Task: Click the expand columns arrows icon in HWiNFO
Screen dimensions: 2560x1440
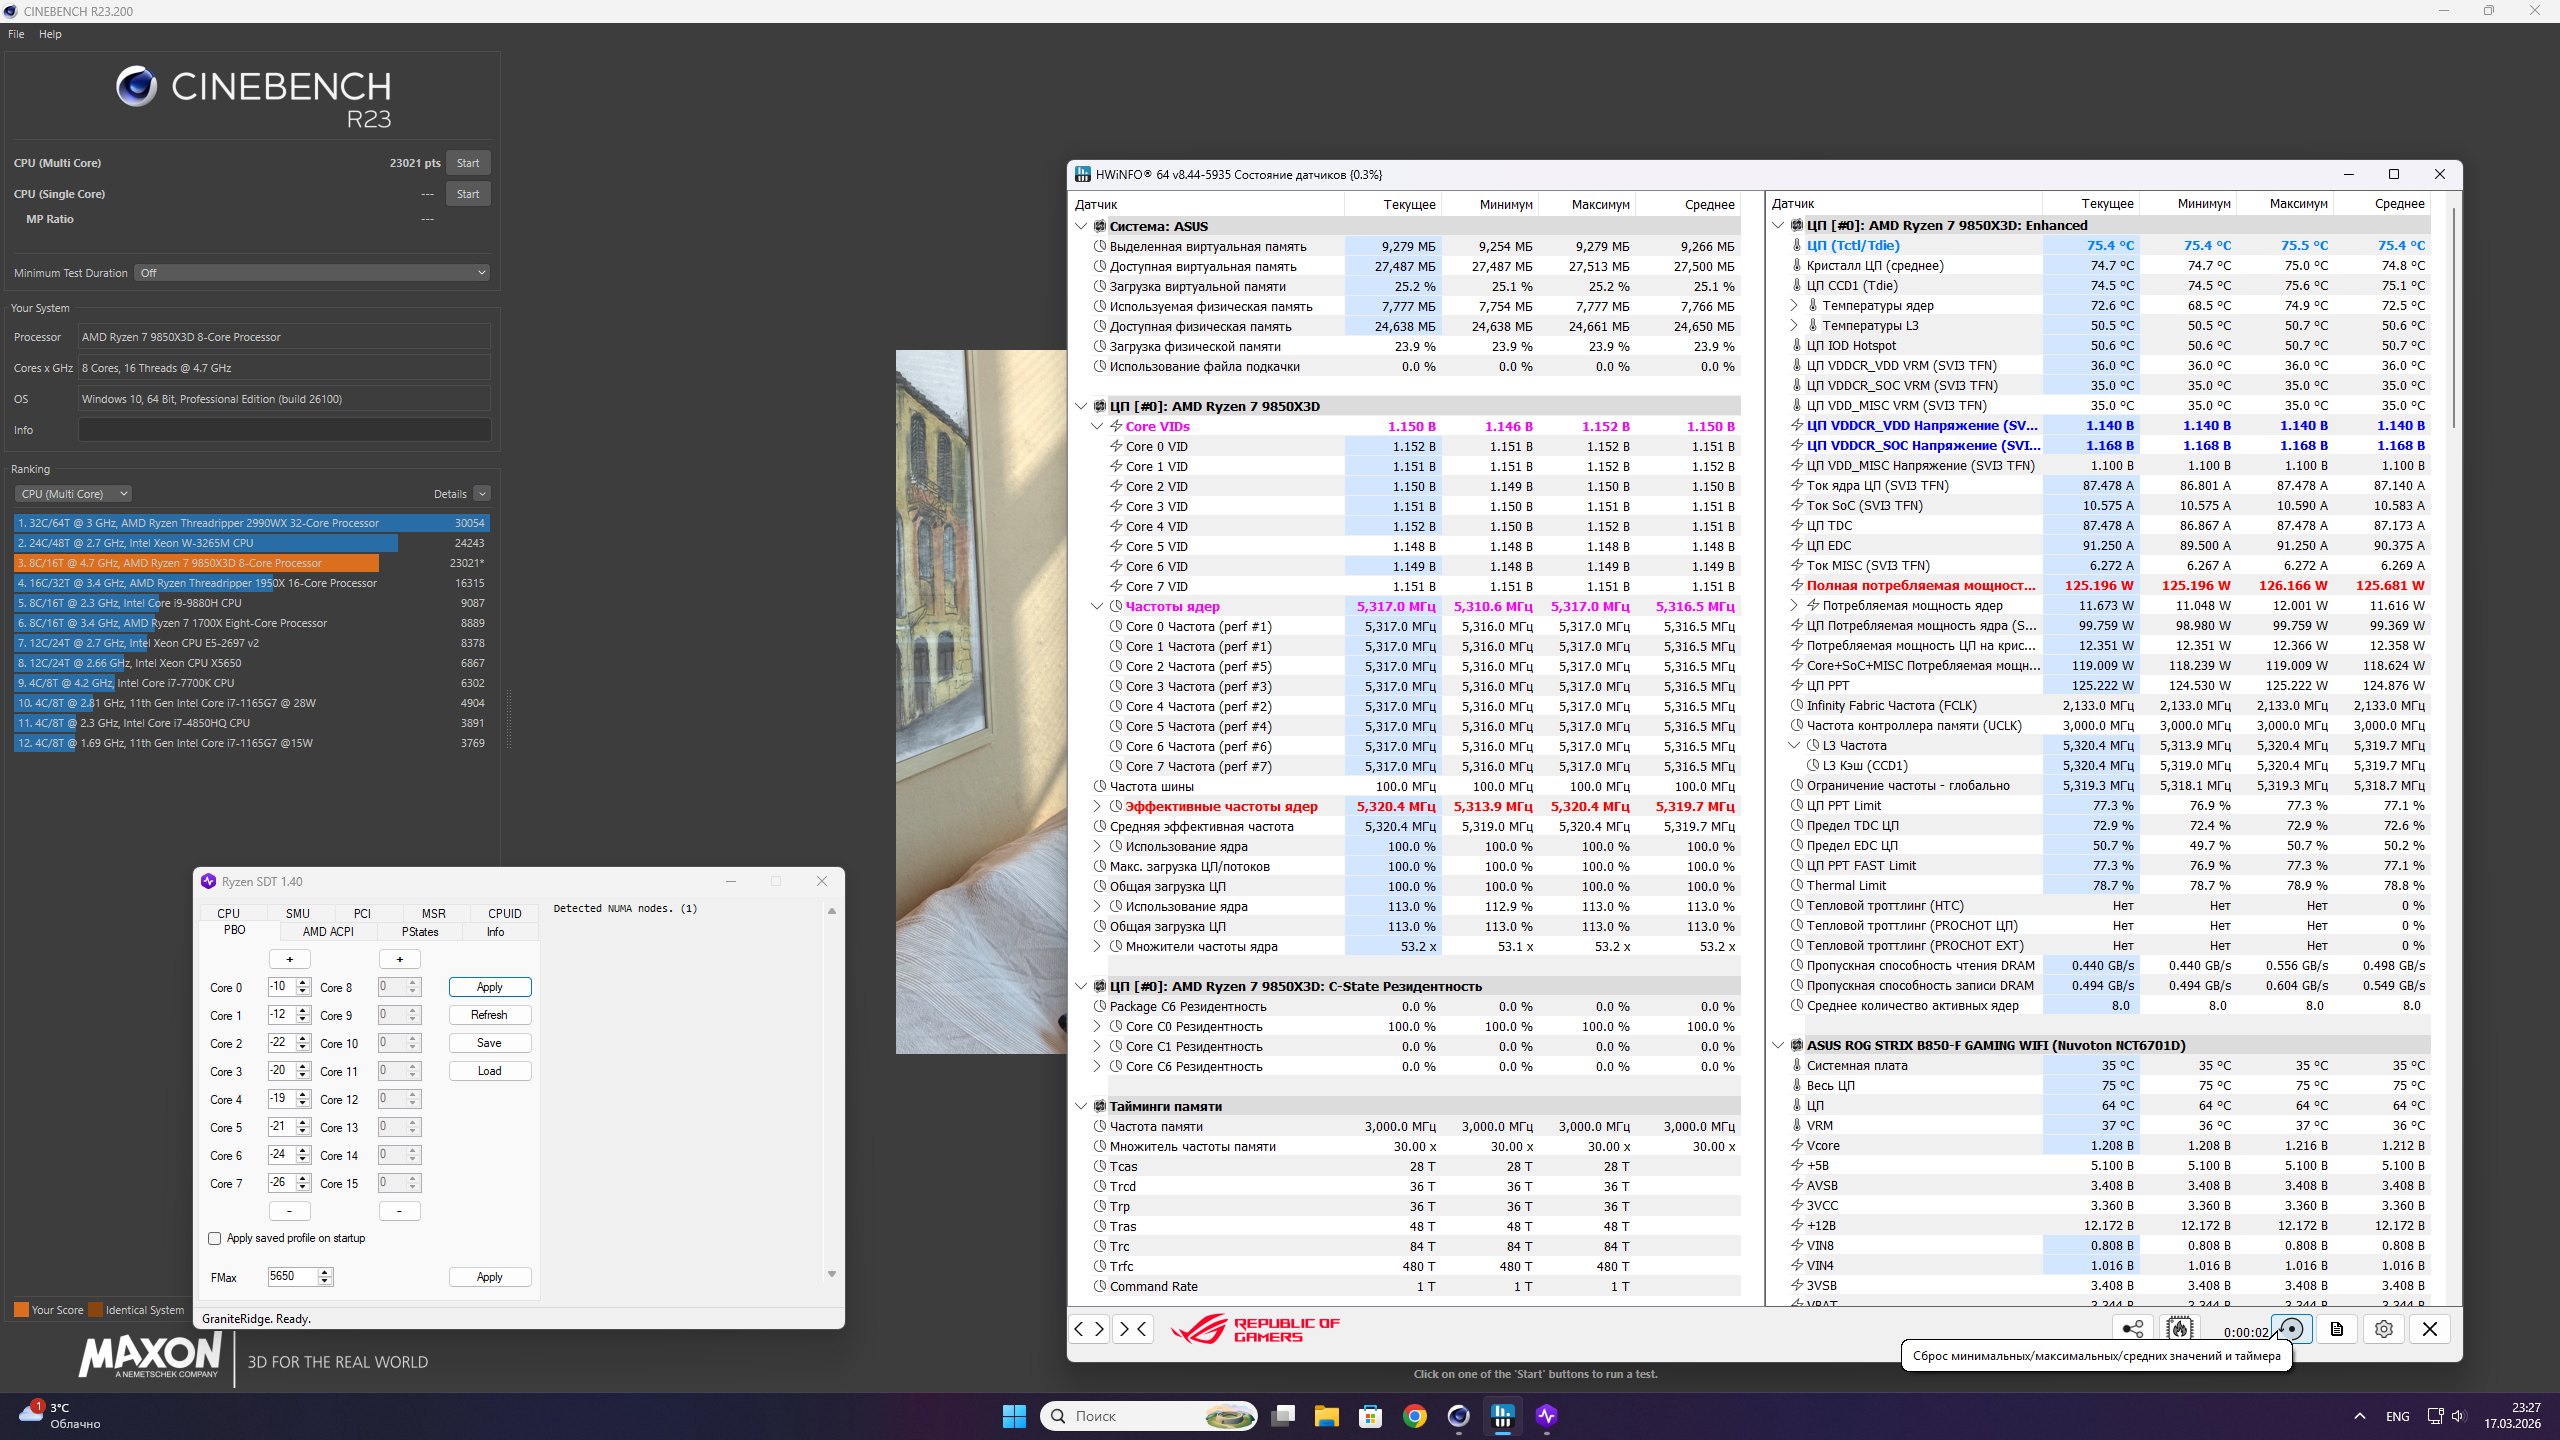Action: click(x=1089, y=1329)
